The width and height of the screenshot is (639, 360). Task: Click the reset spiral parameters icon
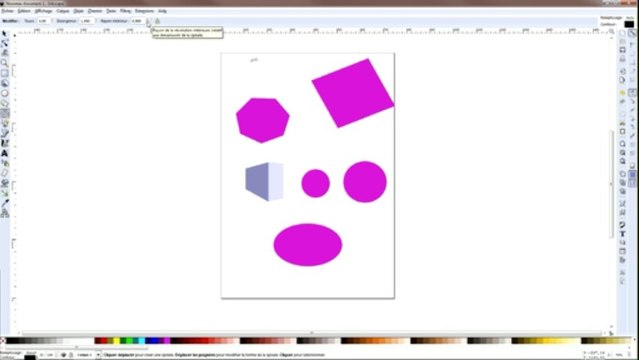[x=157, y=21]
